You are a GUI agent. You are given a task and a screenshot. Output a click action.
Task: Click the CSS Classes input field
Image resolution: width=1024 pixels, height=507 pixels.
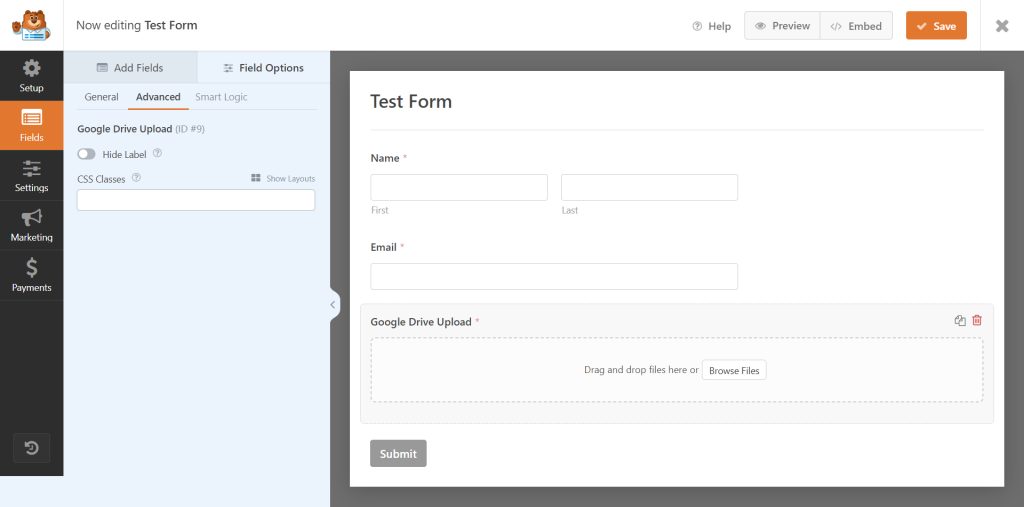point(196,200)
